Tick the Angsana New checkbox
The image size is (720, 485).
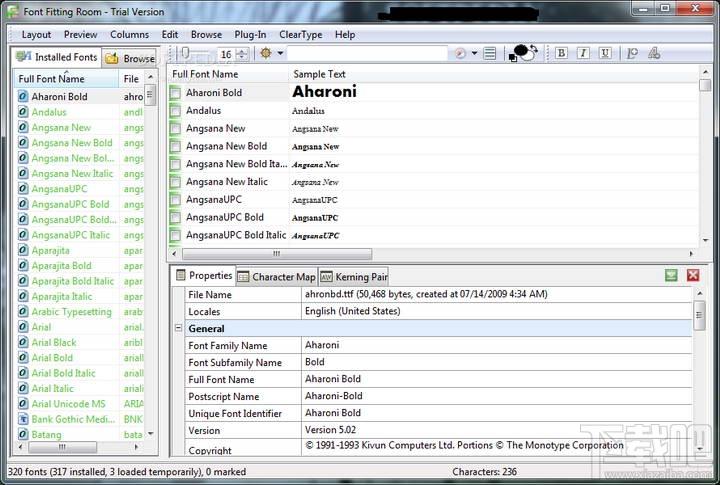(x=175, y=129)
